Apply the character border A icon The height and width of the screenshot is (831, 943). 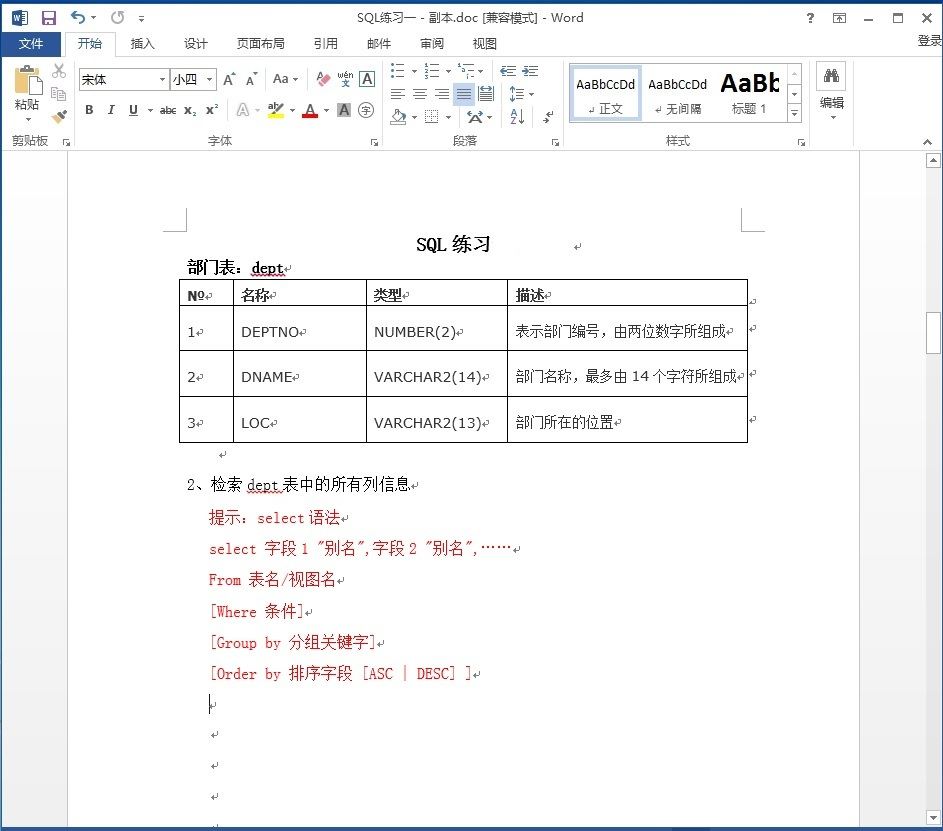pyautogui.click(x=367, y=79)
